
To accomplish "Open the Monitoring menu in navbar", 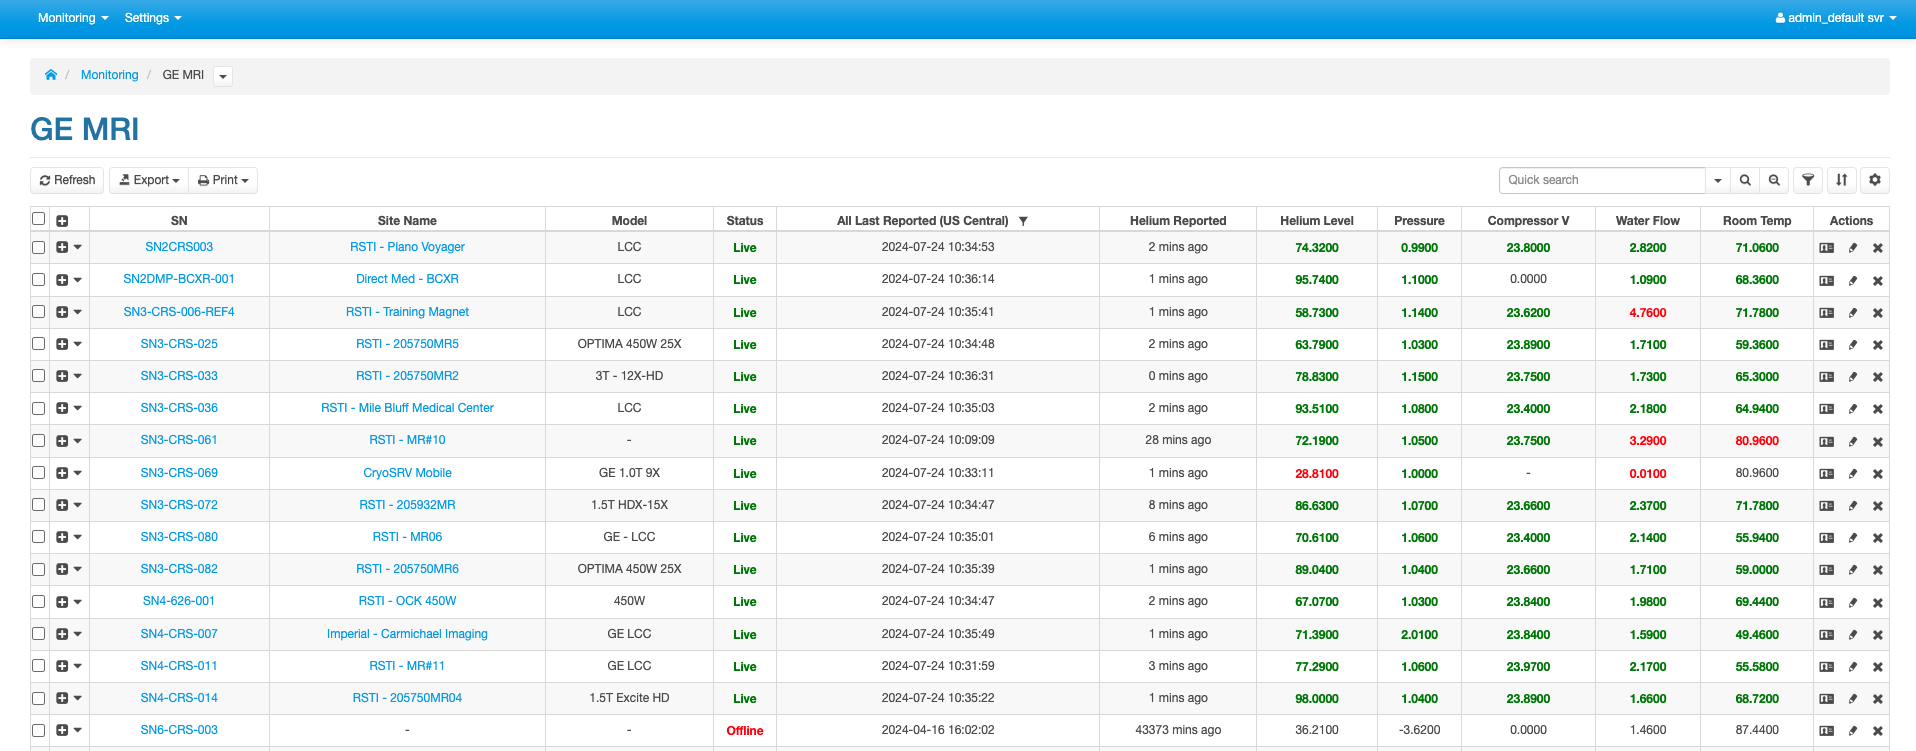I will point(73,18).
